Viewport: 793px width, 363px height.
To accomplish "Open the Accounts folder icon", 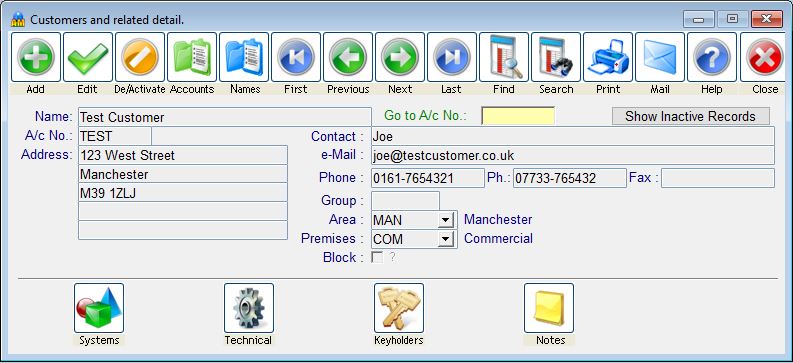I will tap(192, 57).
